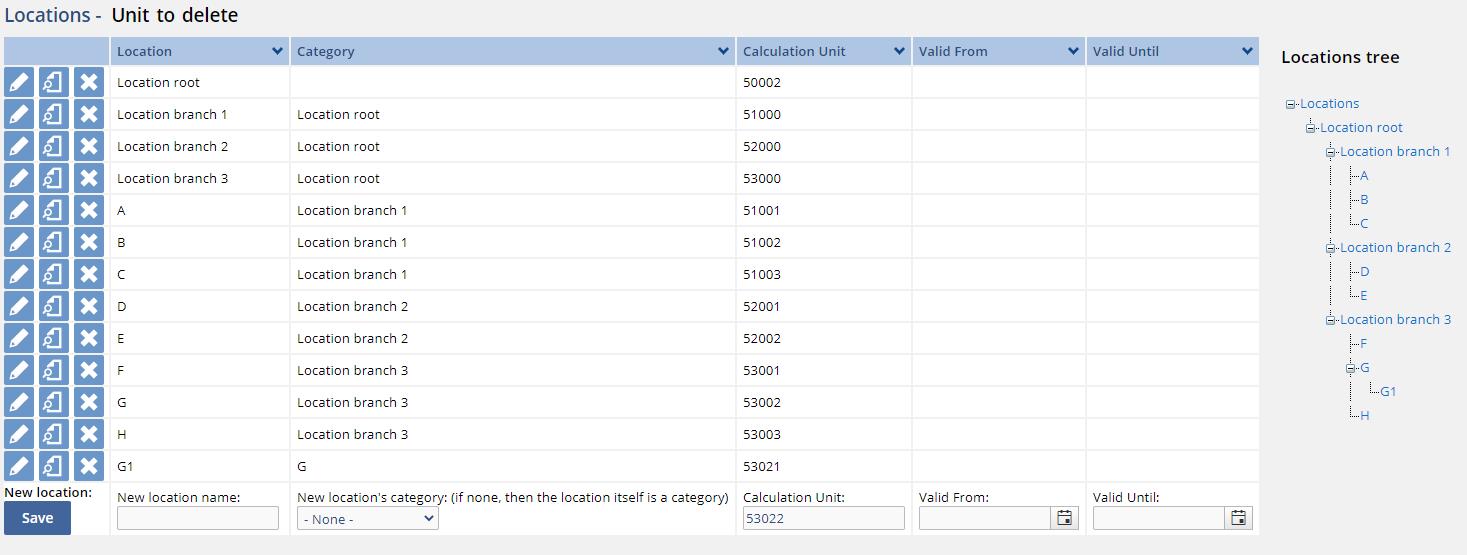Focus the Calculation Unit input field

click(823, 518)
